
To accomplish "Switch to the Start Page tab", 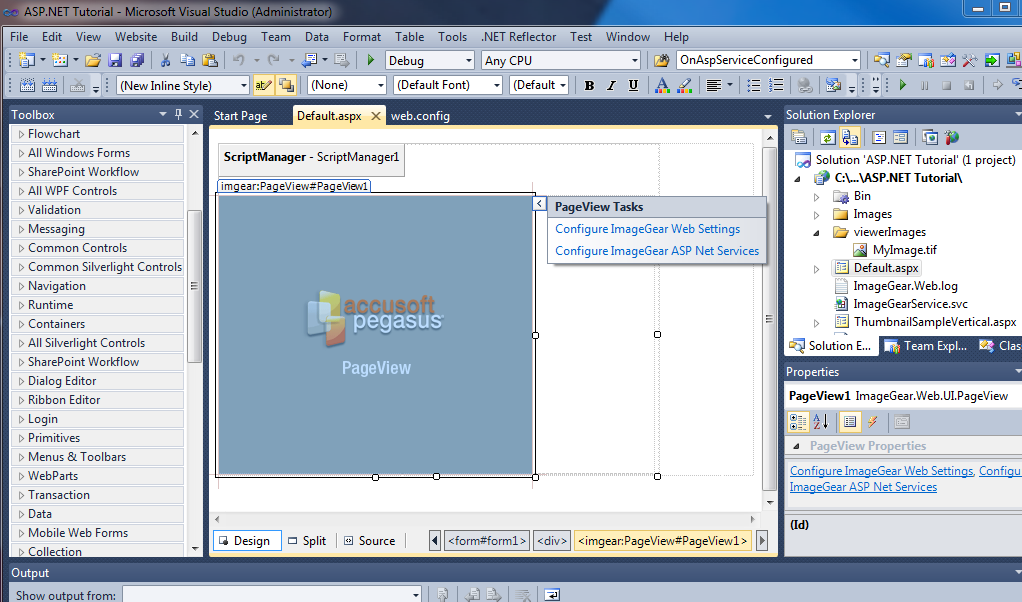I will coord(241,116).
